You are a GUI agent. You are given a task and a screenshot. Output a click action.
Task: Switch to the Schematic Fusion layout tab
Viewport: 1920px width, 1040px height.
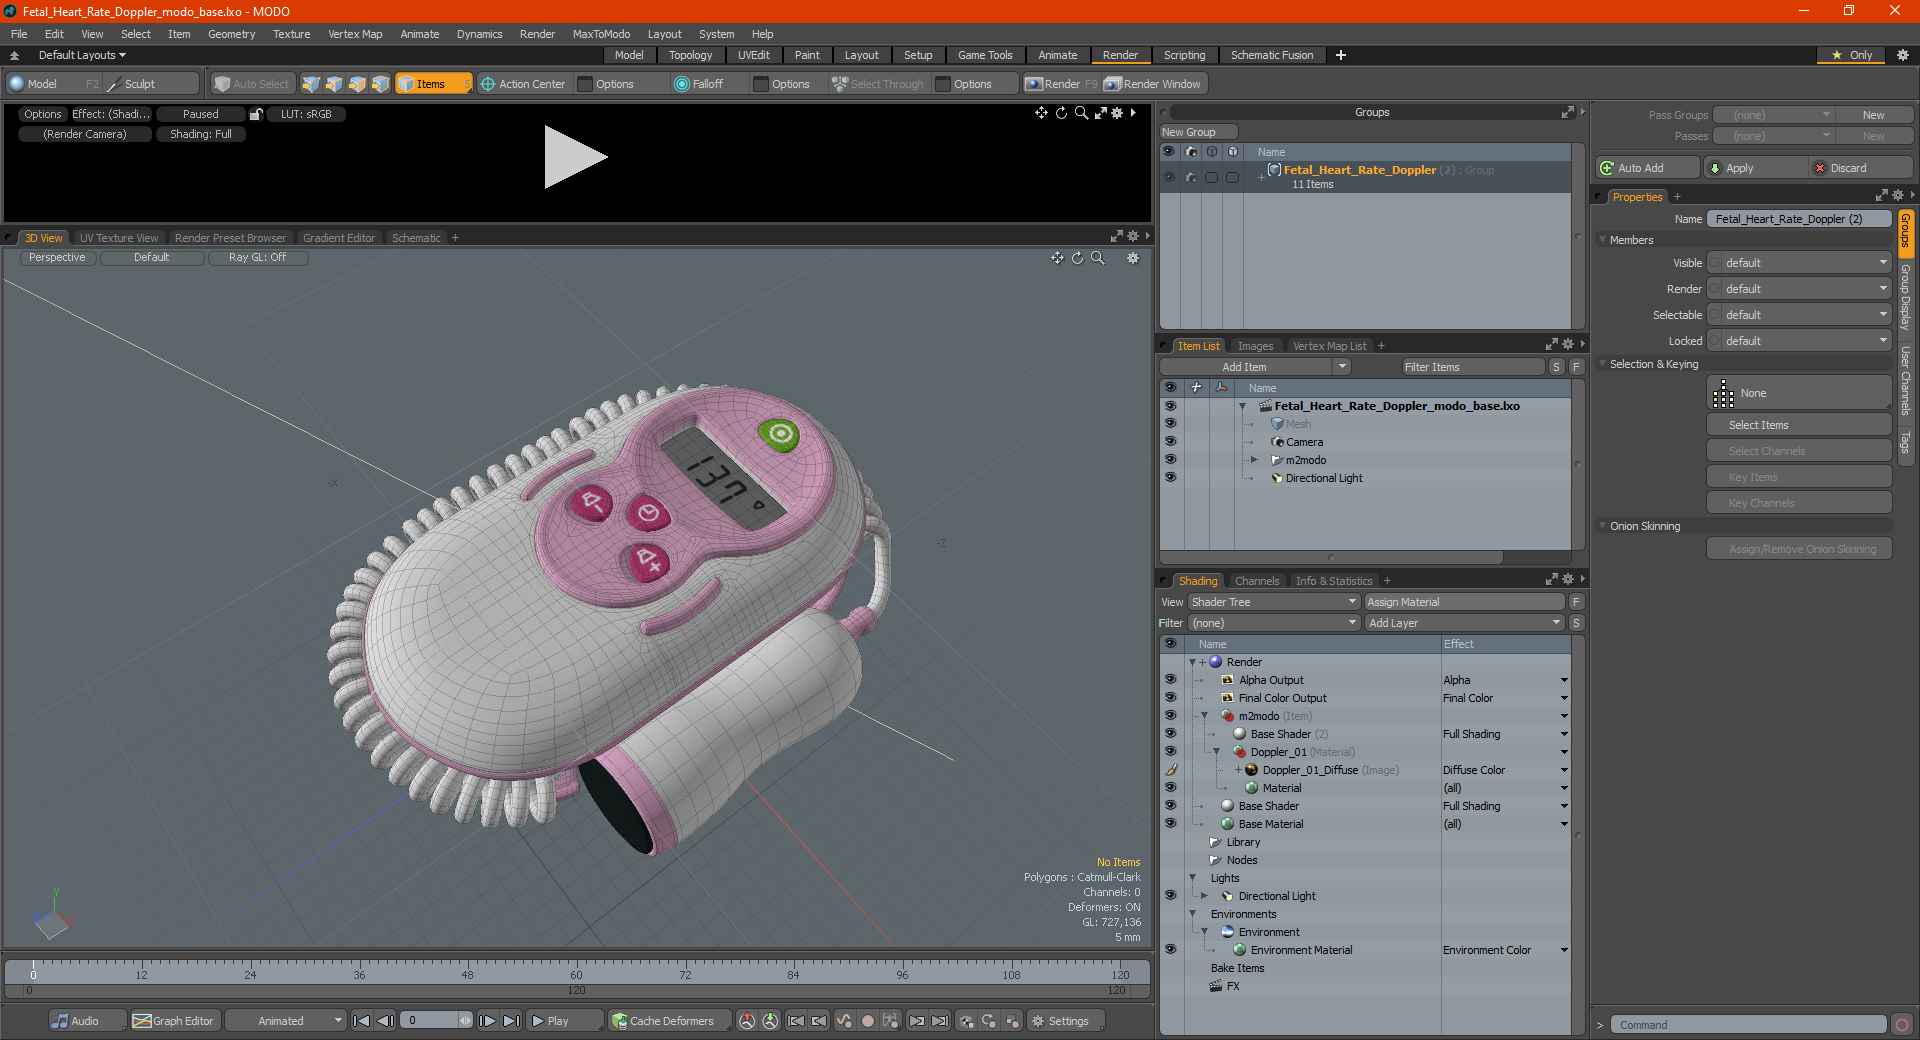(1272, 55)
